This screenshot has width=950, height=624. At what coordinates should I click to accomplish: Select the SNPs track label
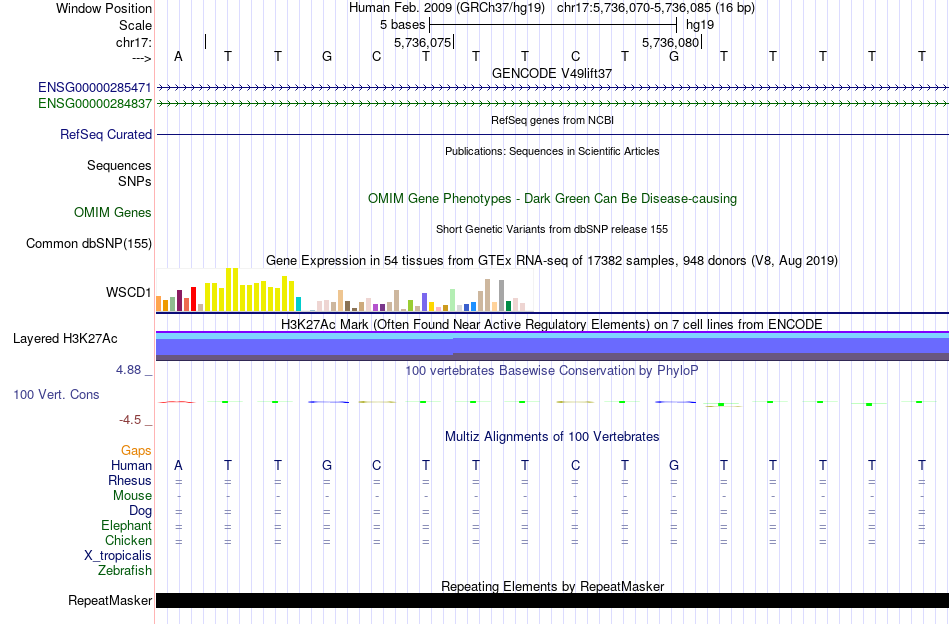(135, 181)
